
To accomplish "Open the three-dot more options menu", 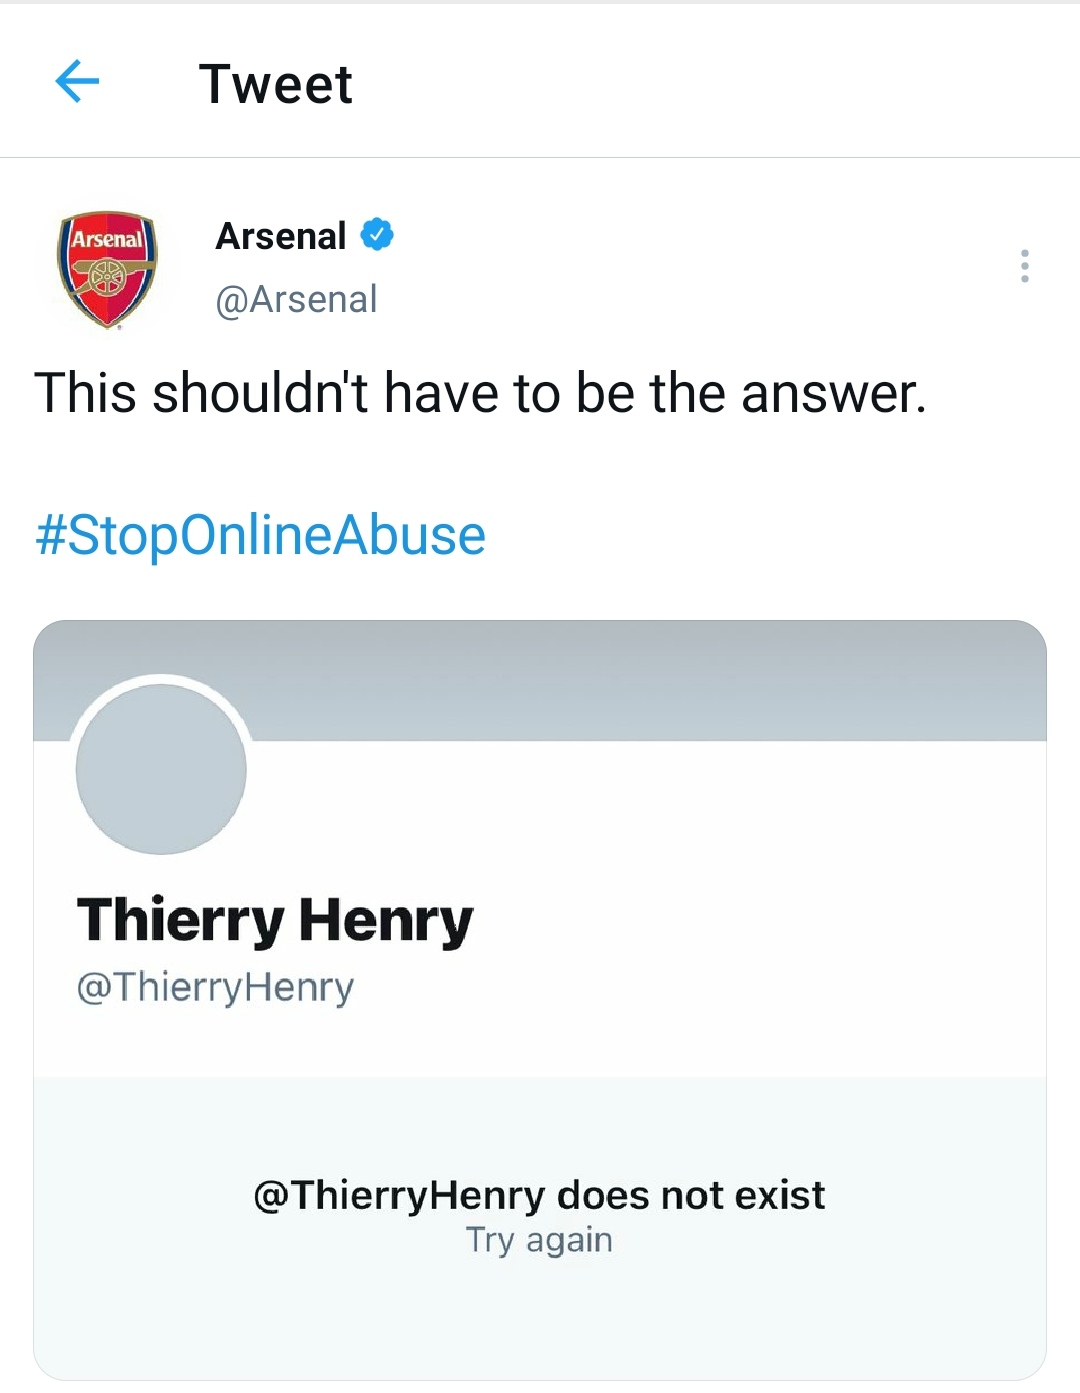I will click(1024, 266).
